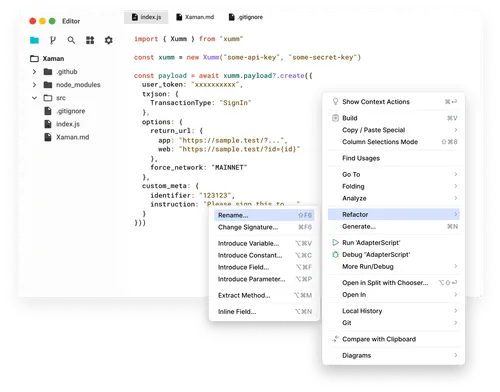This screenshot has width=500, height=392.
Task: Collapse the src folder chevron
Action: (34, 98)
